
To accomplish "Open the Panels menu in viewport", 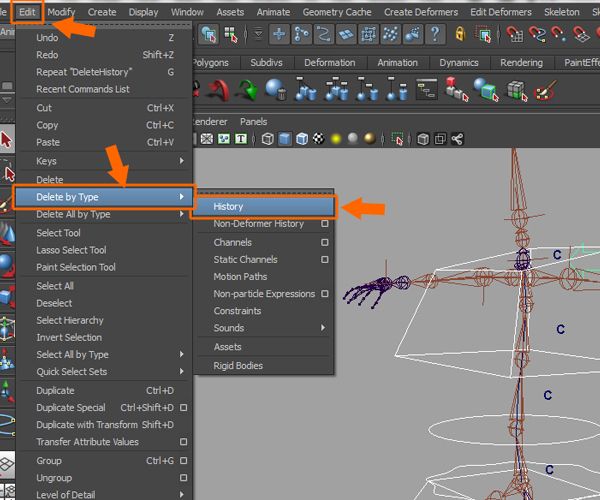I will click(253, 122).
